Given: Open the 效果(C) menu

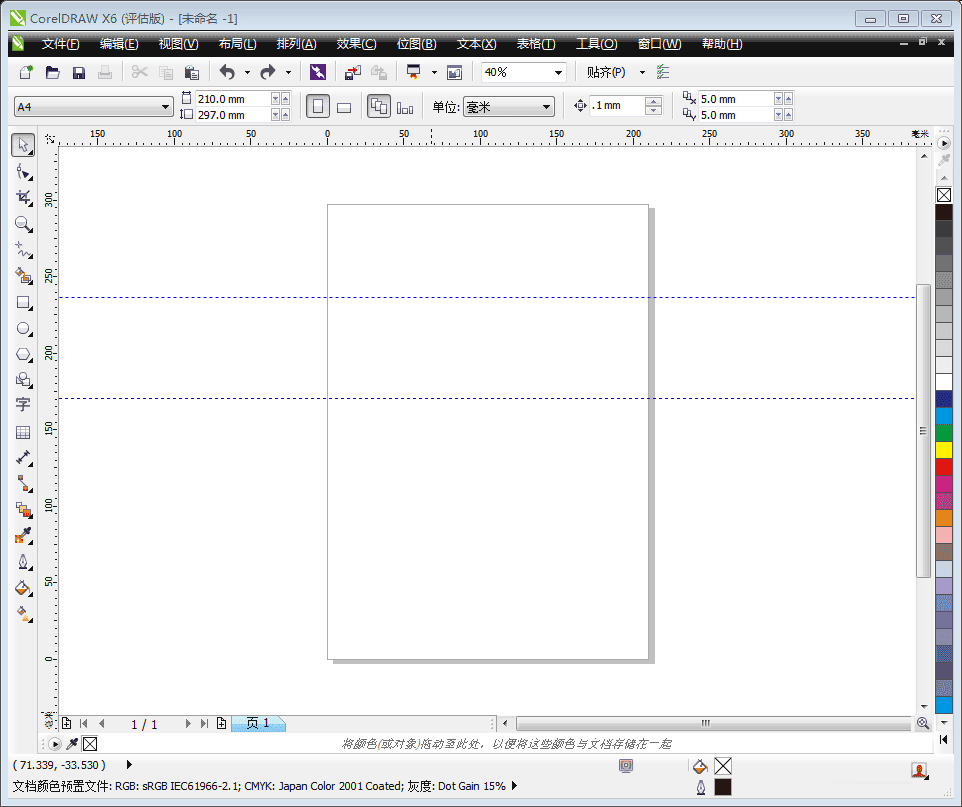Looking at the screenshot, I should point(356,44).
